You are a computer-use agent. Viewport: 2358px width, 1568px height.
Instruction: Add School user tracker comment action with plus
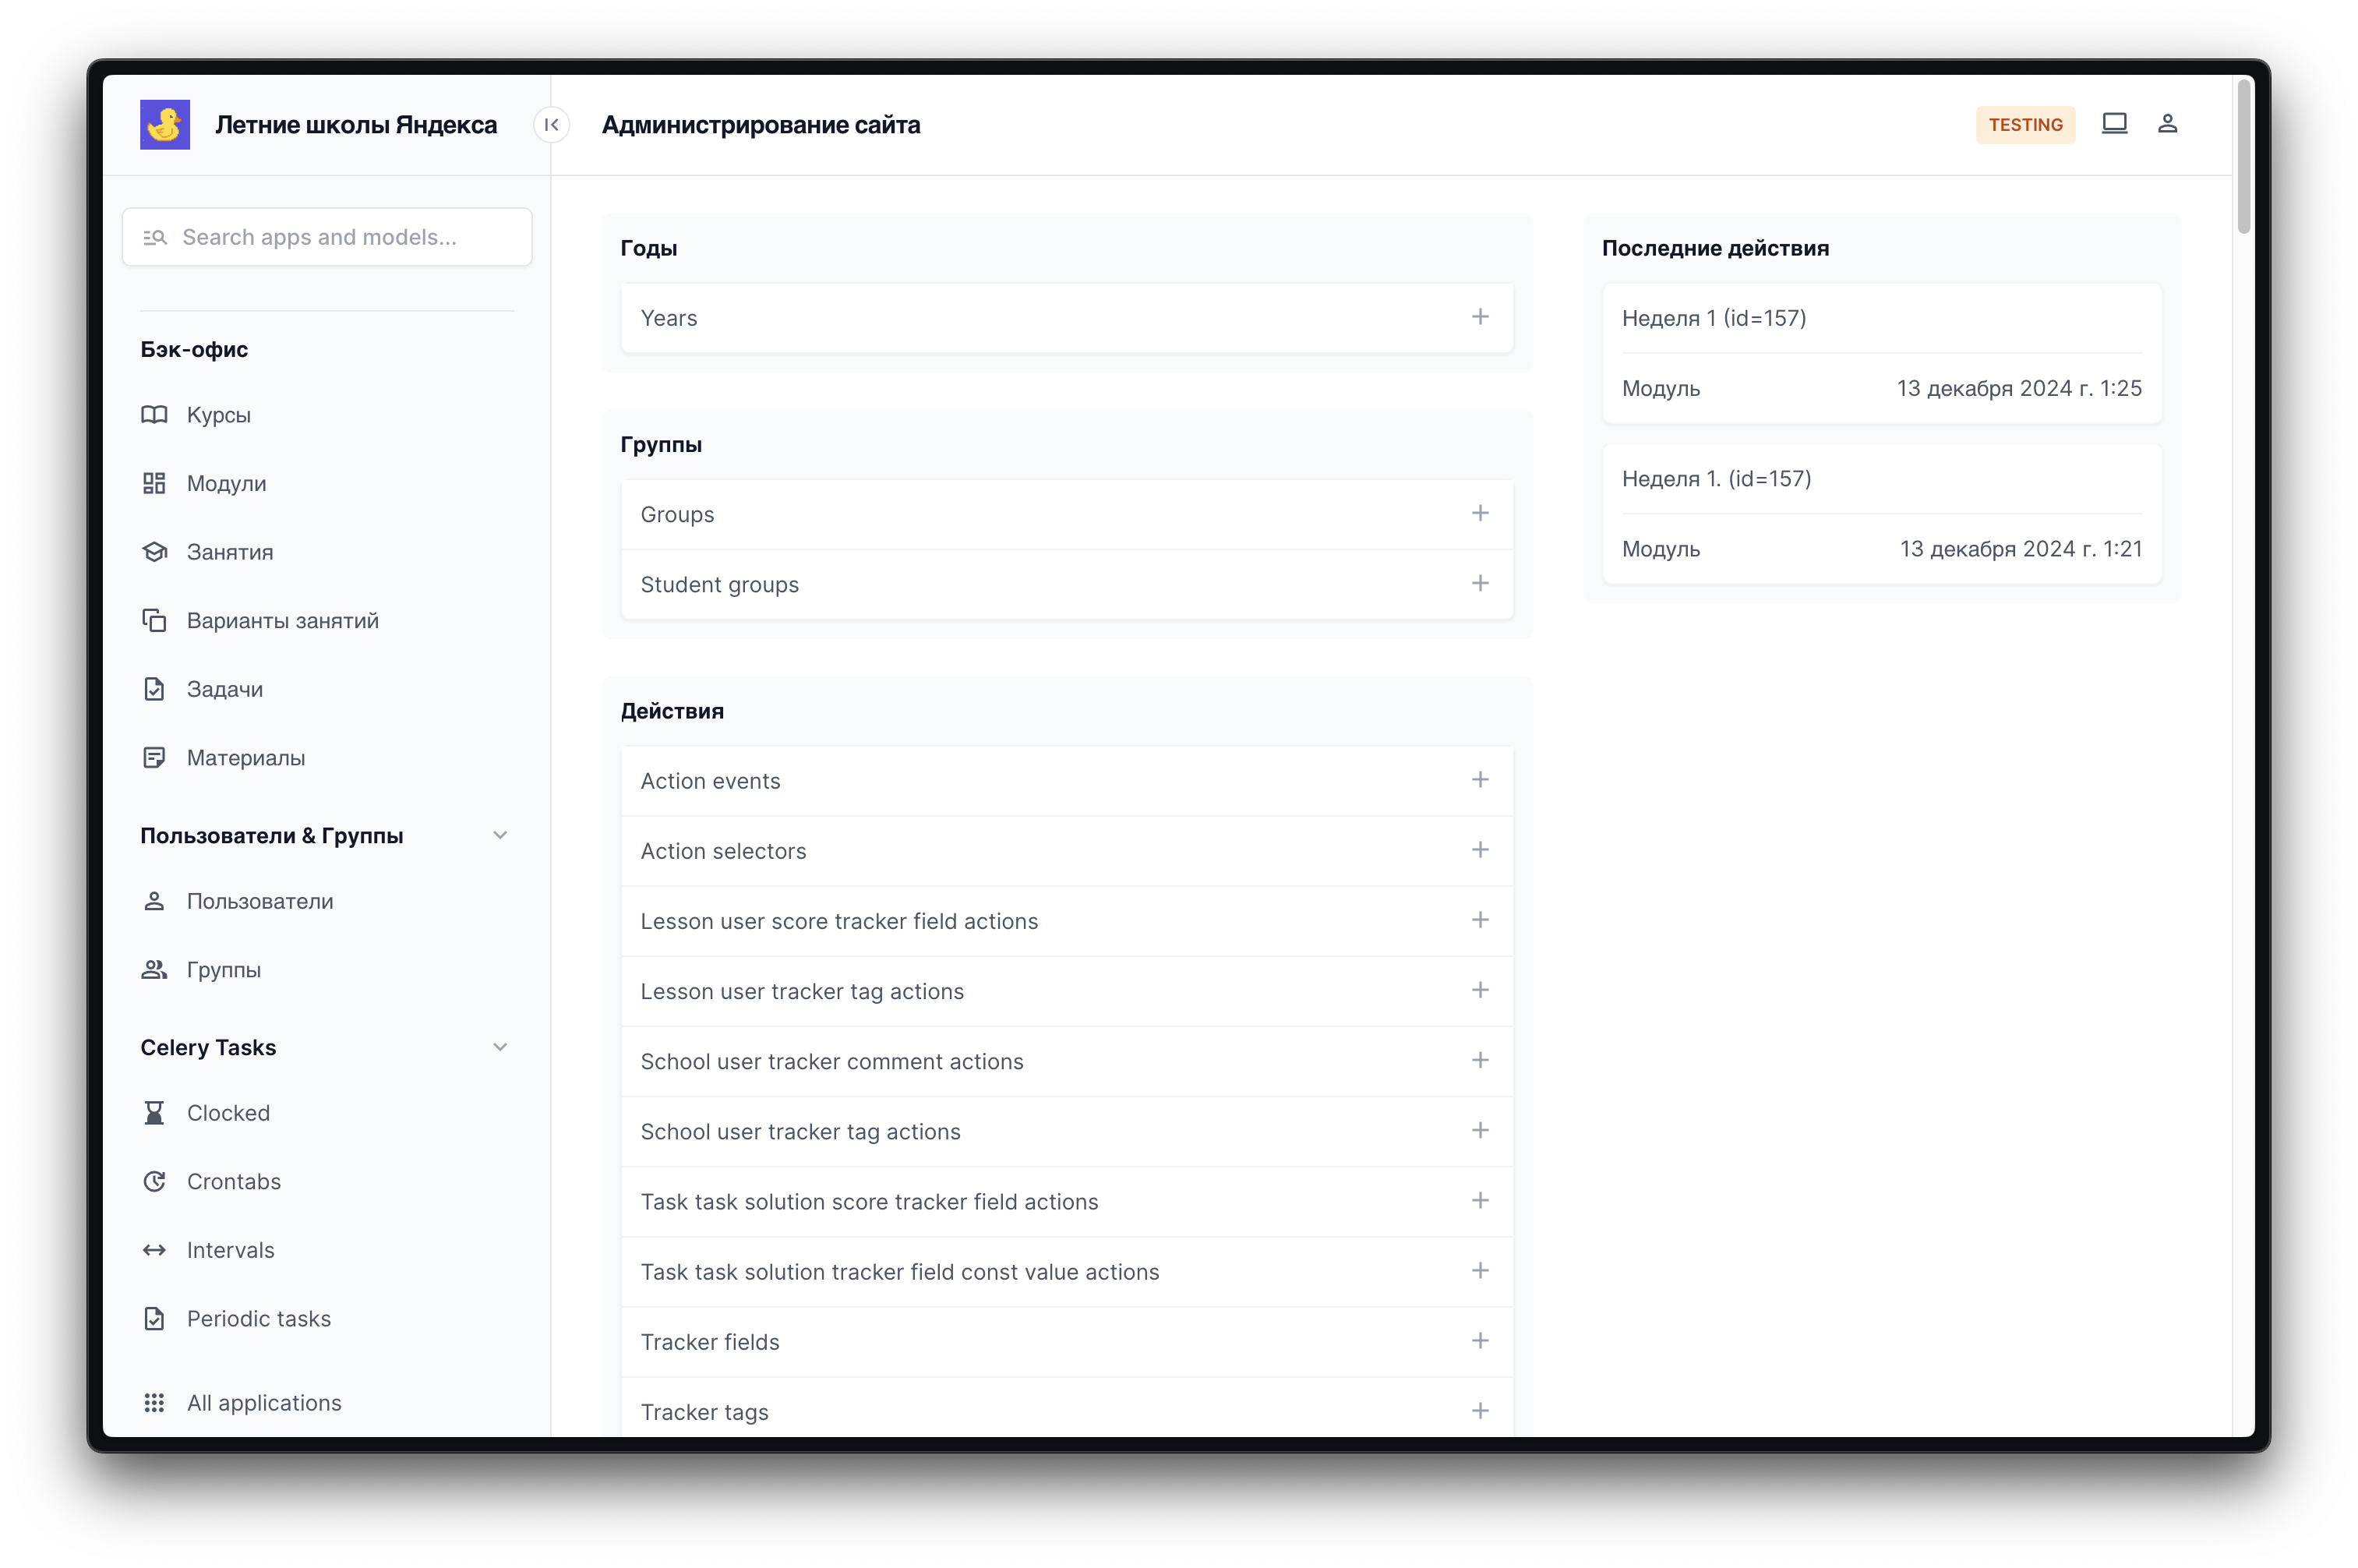[1480, 1060]
